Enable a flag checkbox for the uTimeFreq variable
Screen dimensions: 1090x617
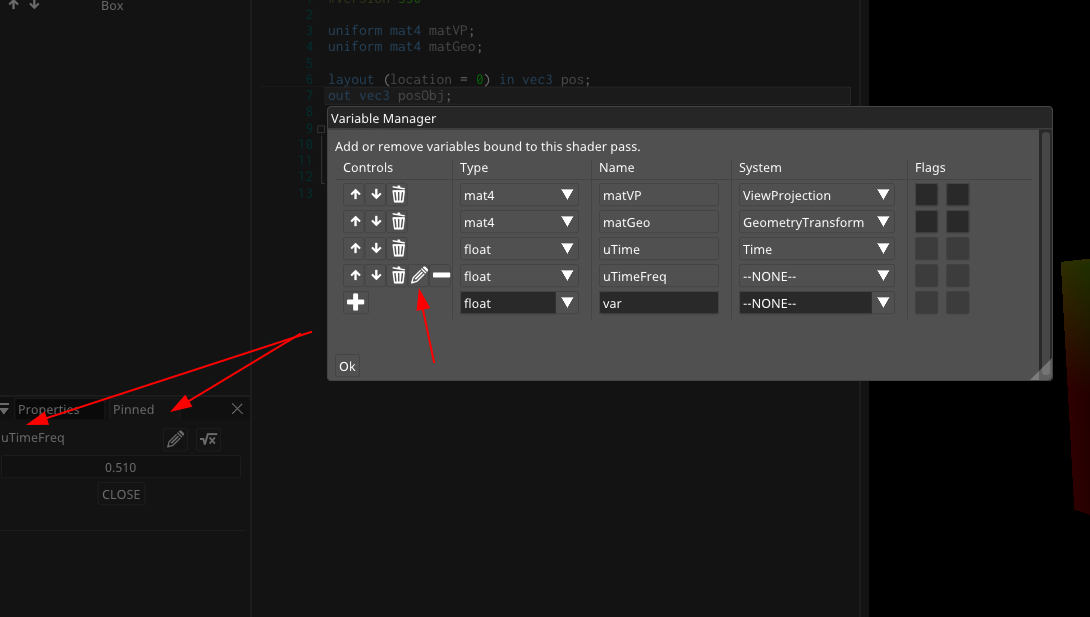click(x=925, y=275)
